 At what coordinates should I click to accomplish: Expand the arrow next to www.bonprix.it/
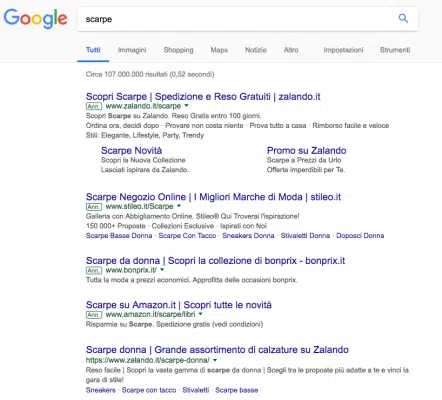(162, 269)
